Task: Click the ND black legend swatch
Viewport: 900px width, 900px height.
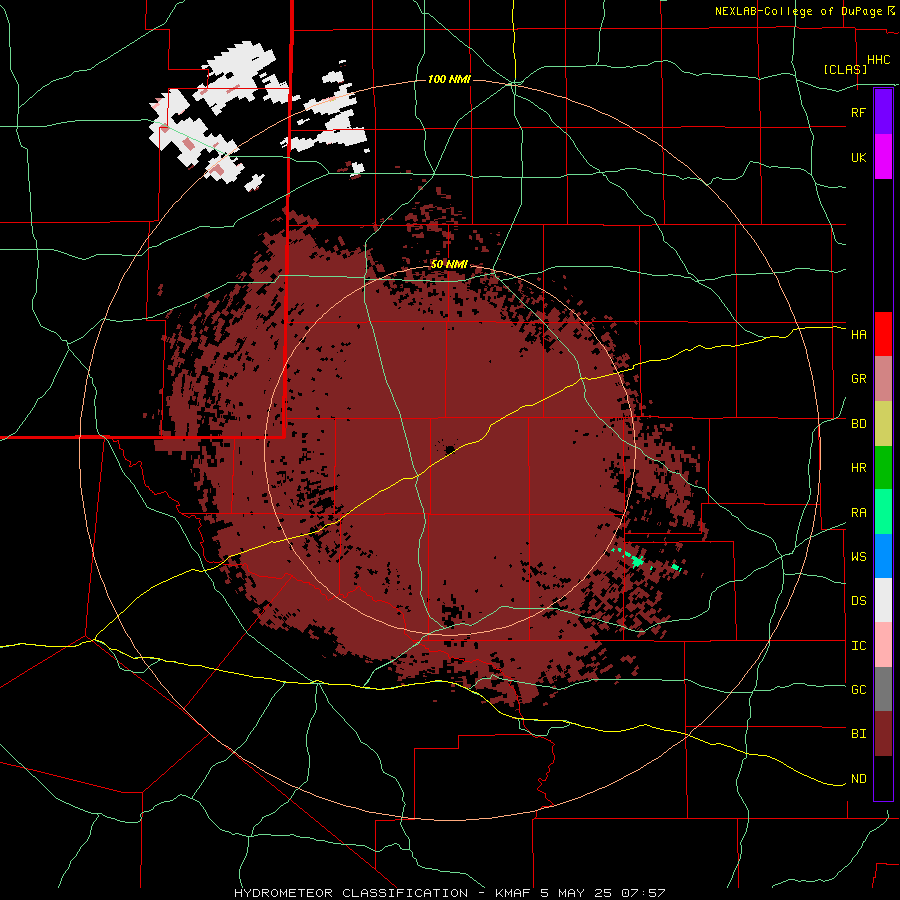Action: [883, 778]
